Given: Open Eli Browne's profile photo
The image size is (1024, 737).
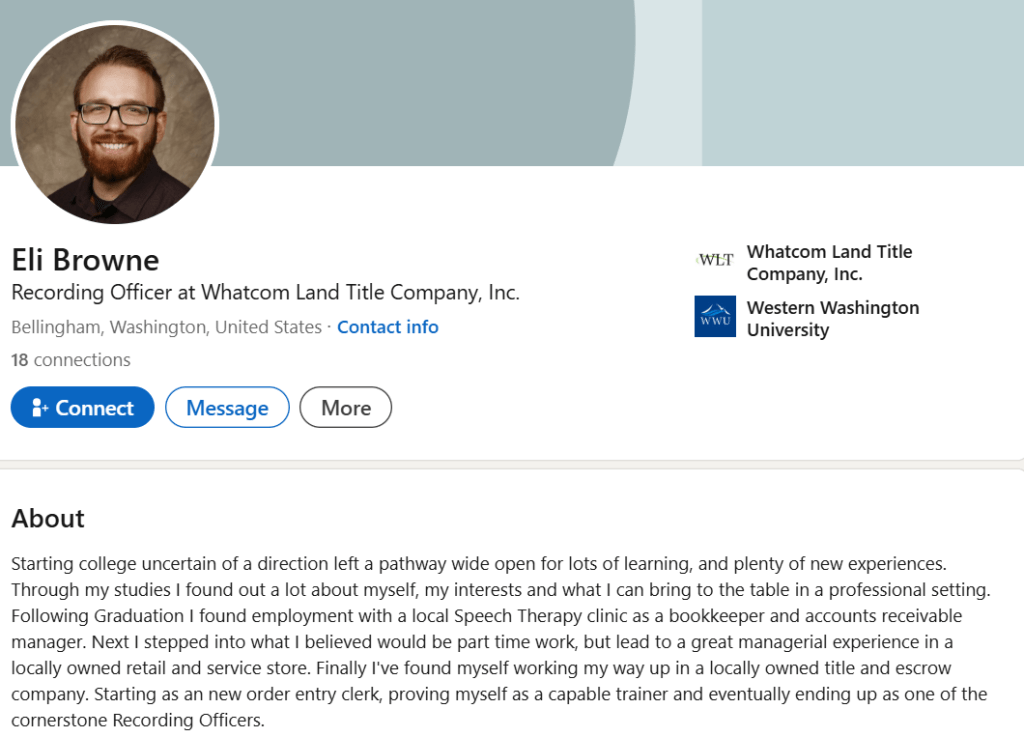Looking at the screenshot, I should [115, 123].
